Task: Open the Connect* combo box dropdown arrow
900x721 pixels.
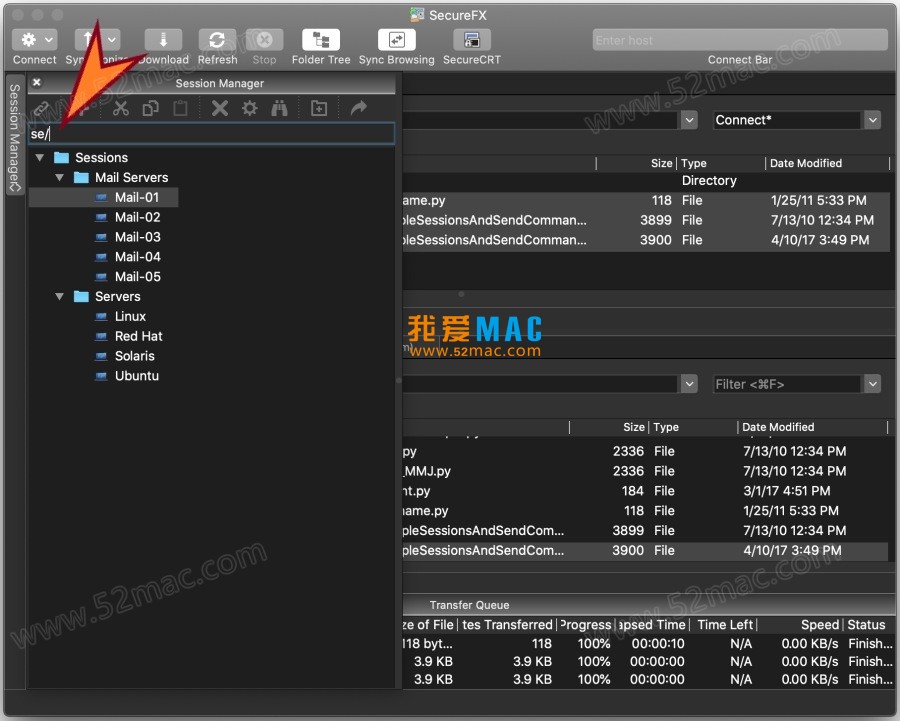Action: tap(873, 120)
